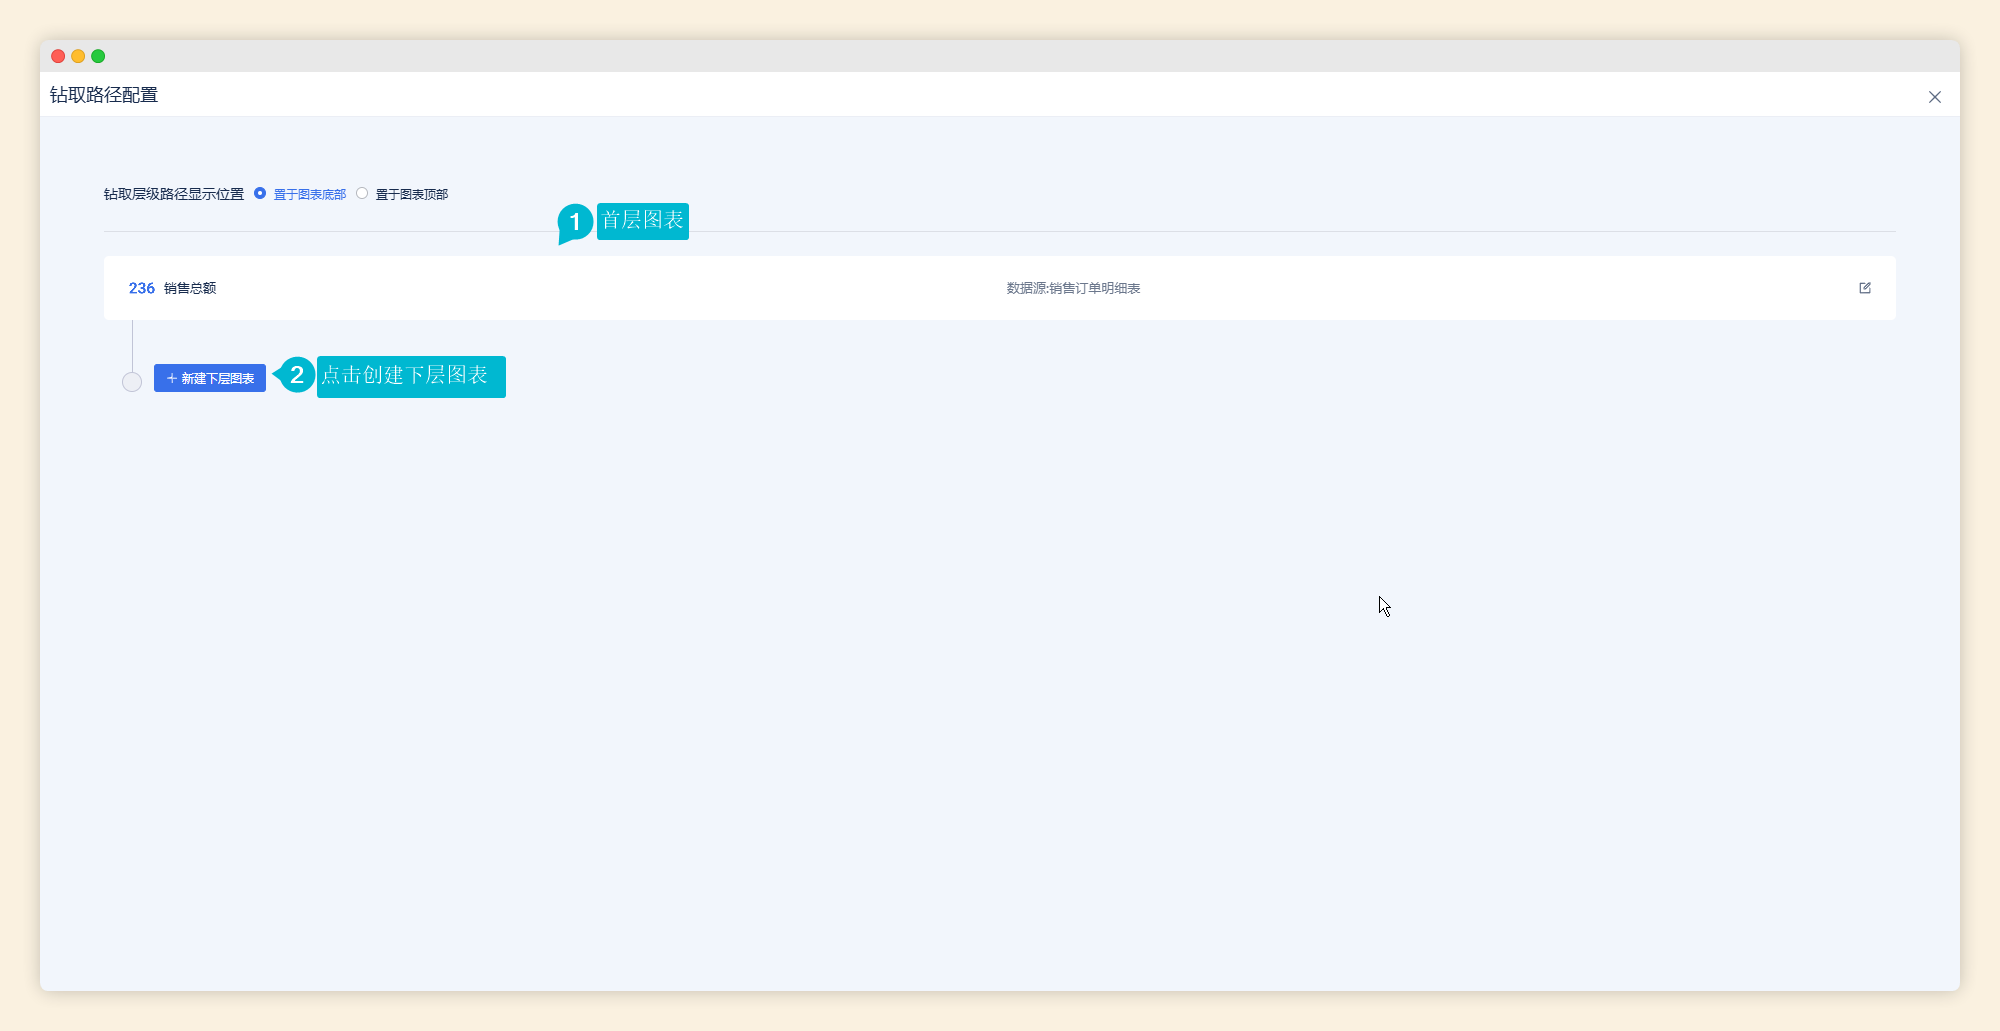The image size is (2000, 1031).
Task: Close the 钻取路径配置 dialog with the X icon
Action: tap(1935, 97)
